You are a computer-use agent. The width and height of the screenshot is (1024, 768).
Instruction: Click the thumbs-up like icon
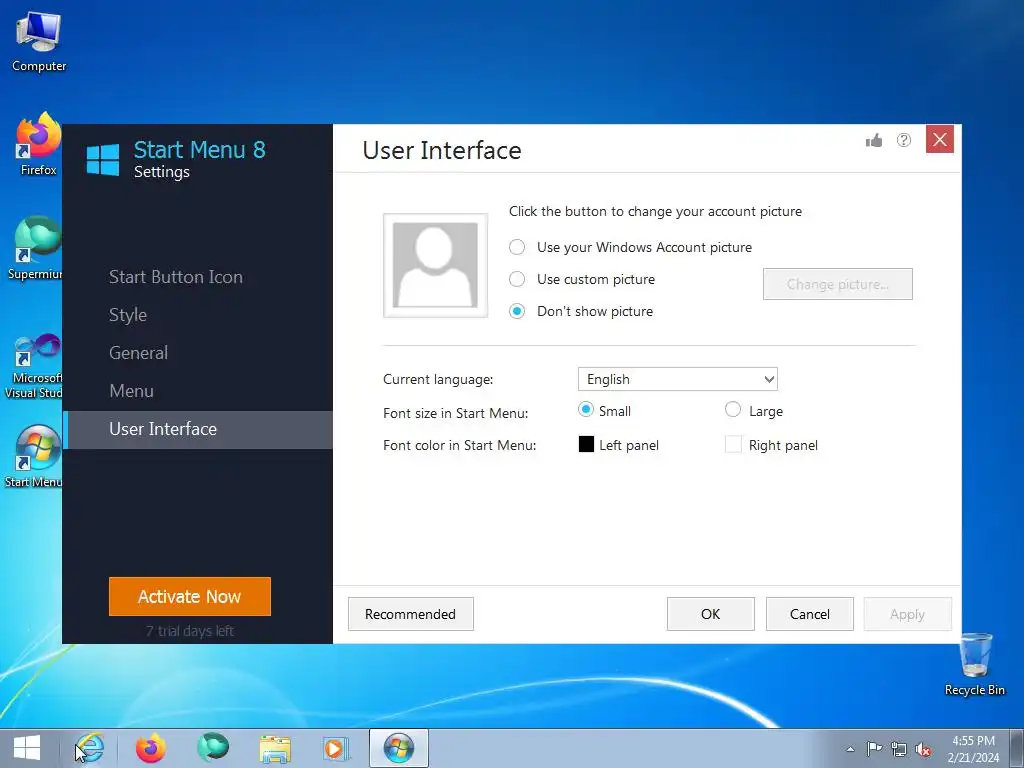point(874,140)
